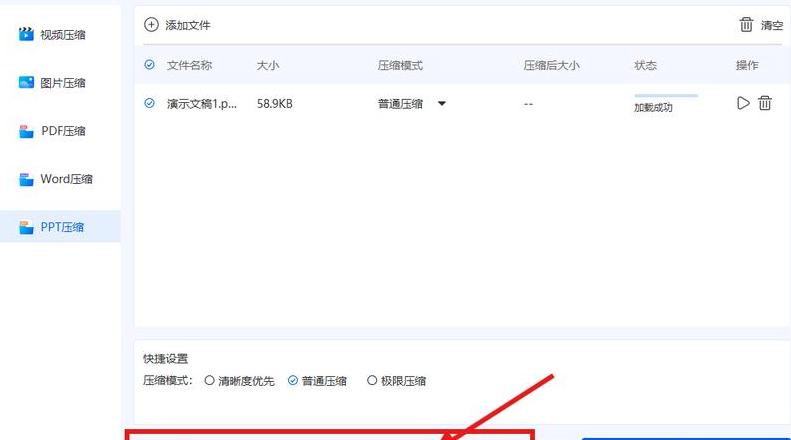Click the file name 演示文稿1.p...

tap(202, 104)
